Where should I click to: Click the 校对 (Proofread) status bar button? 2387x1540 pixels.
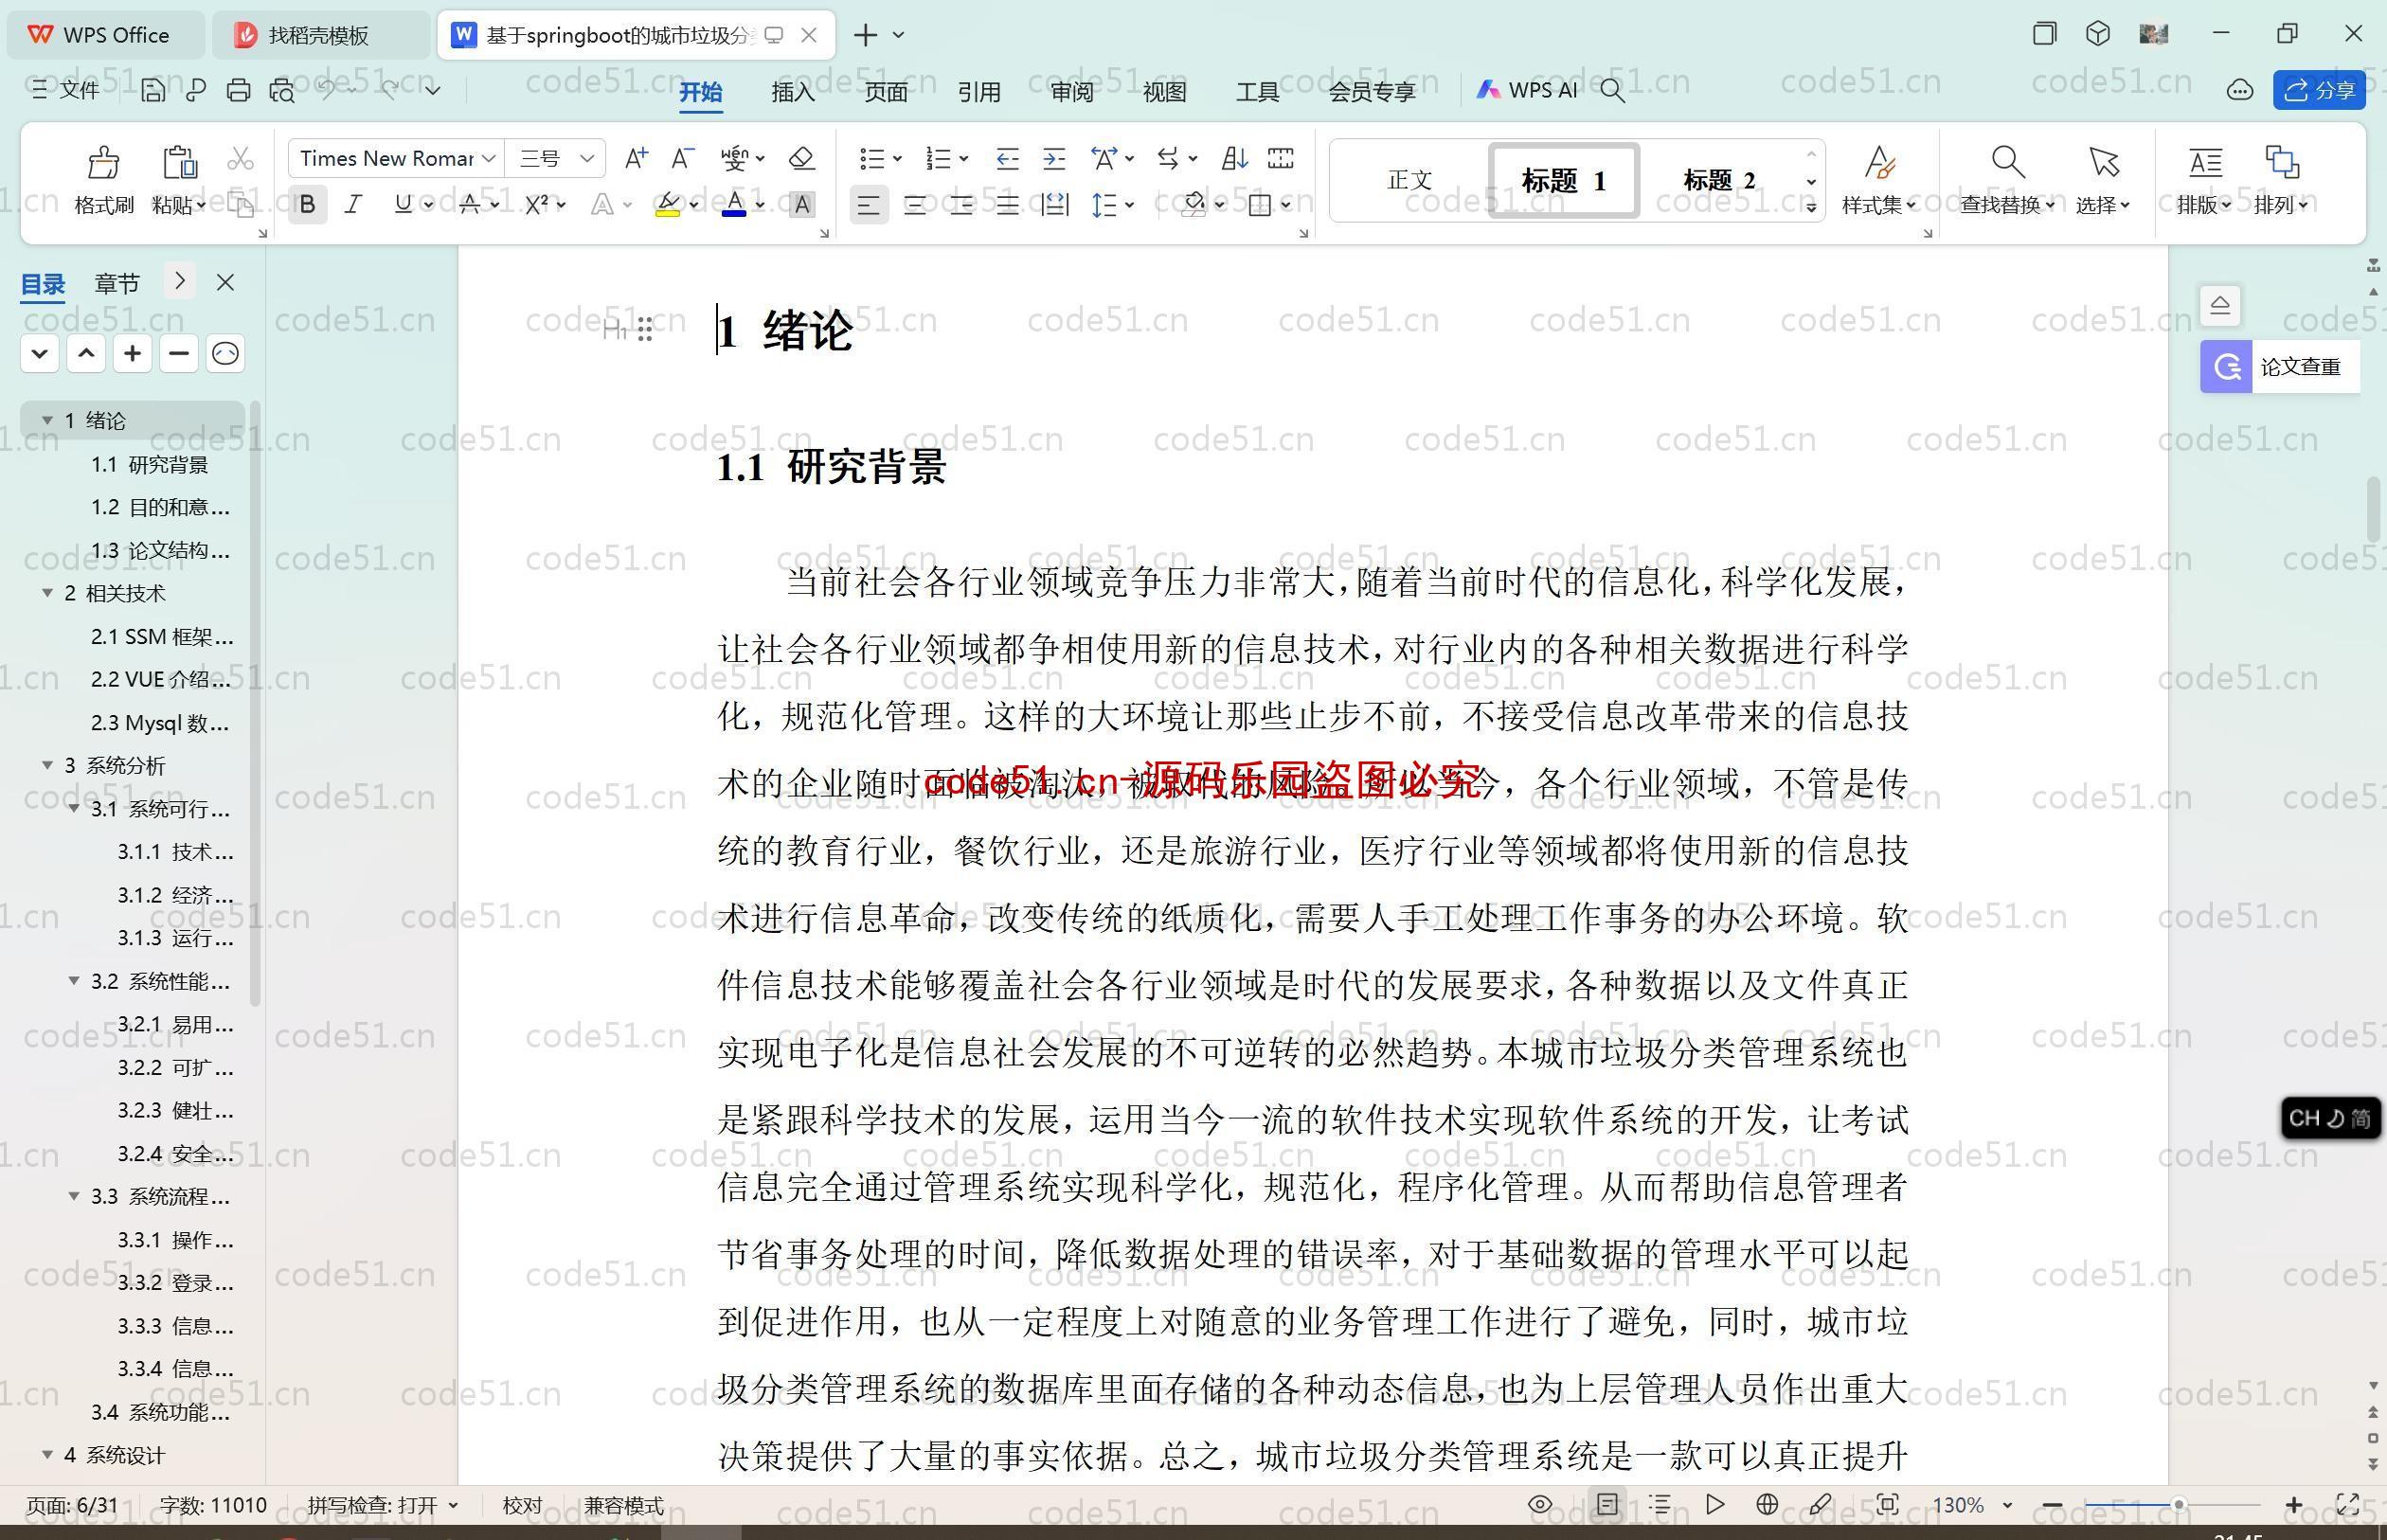(x=522, y=1505)
